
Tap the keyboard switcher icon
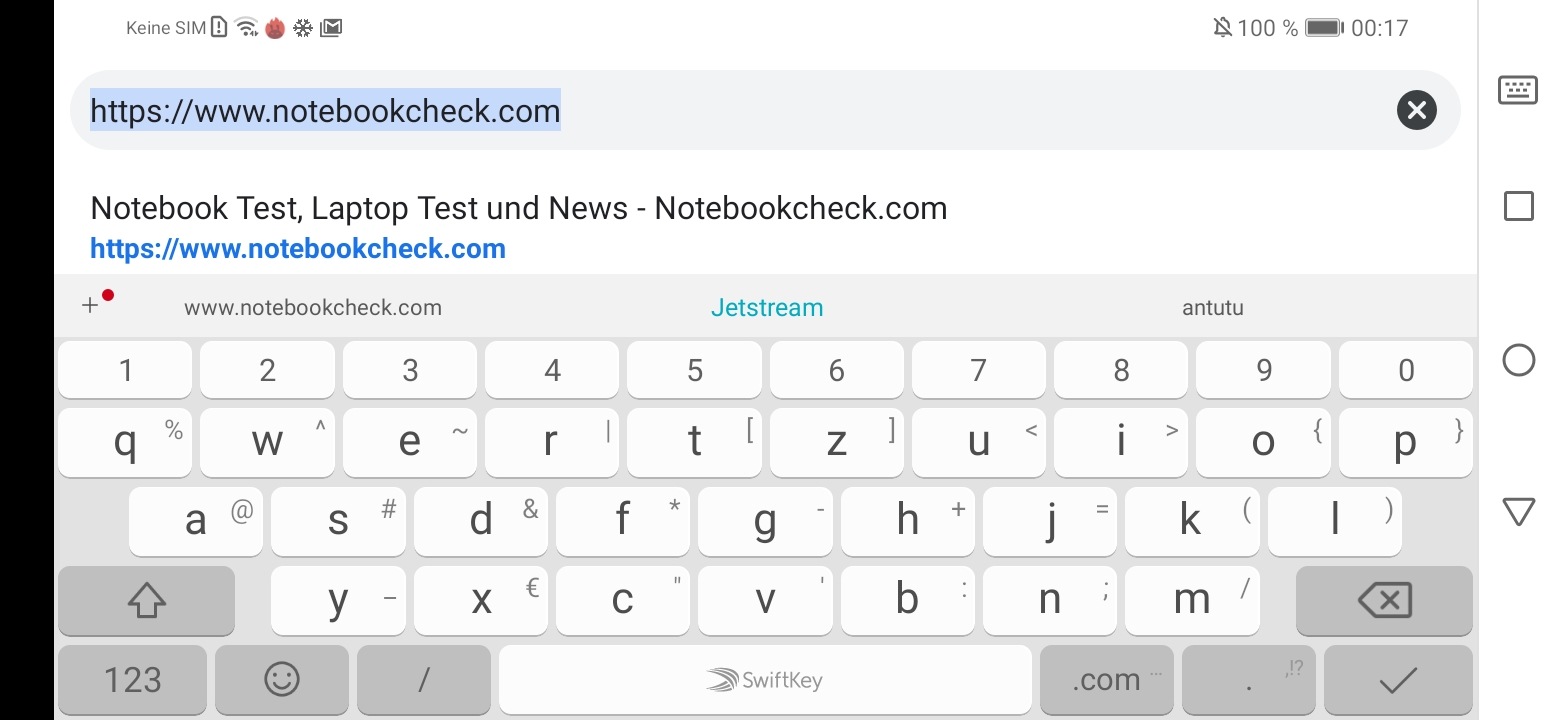click(1517, 90)
